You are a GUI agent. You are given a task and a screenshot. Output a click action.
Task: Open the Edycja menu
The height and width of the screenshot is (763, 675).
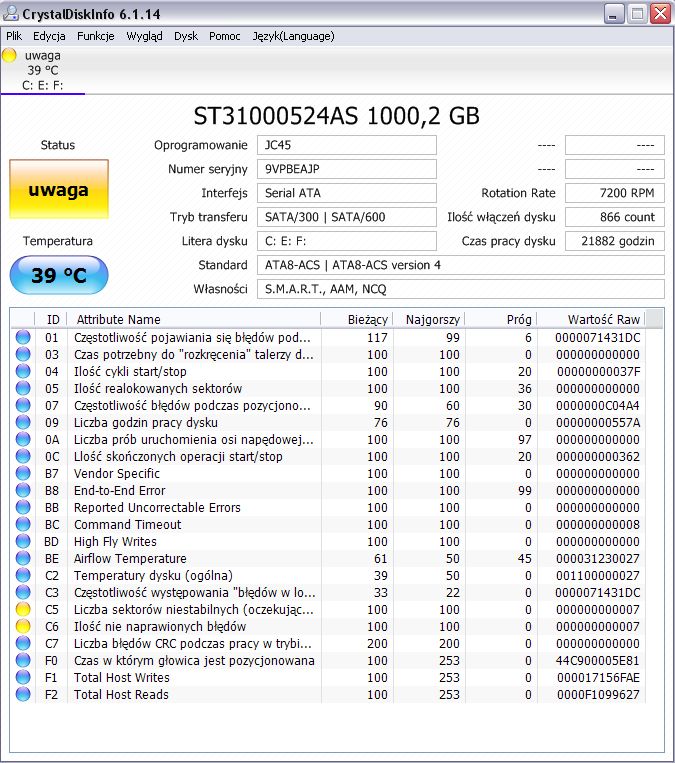(x=49, y=36)
